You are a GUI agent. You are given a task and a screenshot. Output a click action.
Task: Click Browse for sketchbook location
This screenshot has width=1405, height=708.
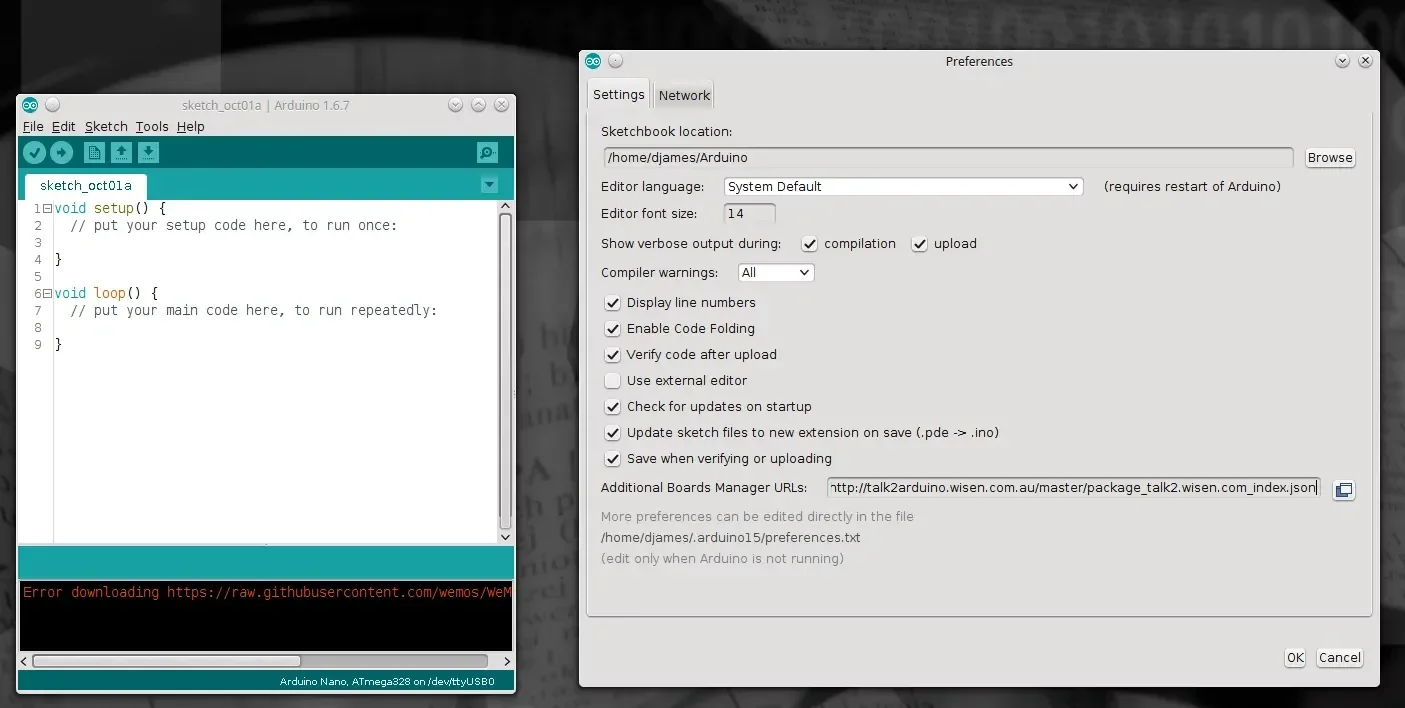1330,158
